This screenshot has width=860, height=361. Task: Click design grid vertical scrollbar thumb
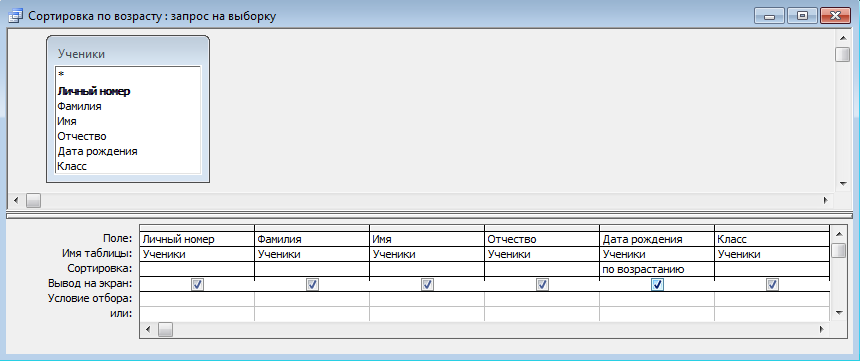click(x=838, y=250)
